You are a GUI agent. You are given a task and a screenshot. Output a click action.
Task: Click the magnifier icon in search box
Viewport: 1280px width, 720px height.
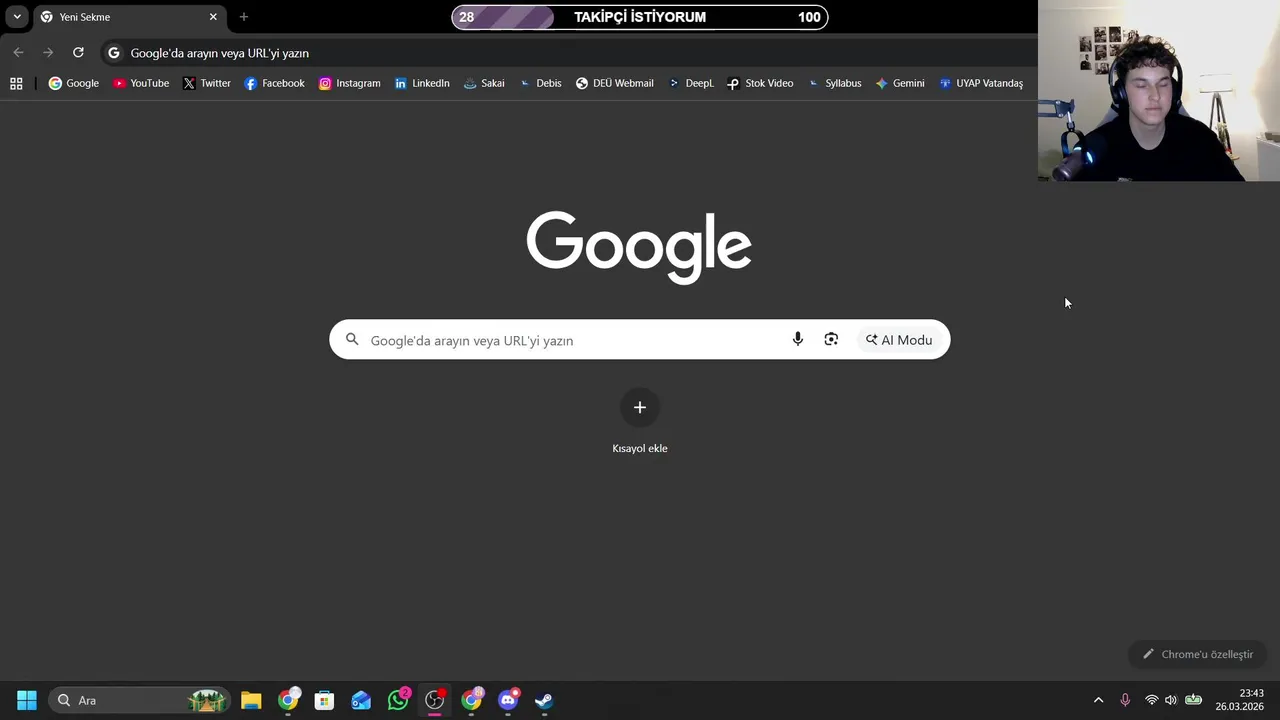tap(352, 340)
